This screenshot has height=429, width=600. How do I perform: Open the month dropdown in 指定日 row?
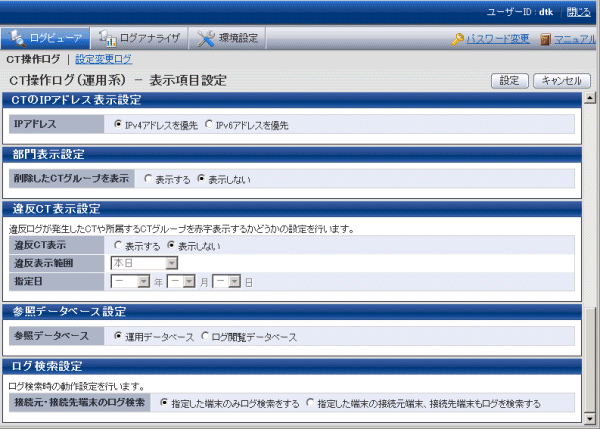pyautogui.click(x=181, y=282)
